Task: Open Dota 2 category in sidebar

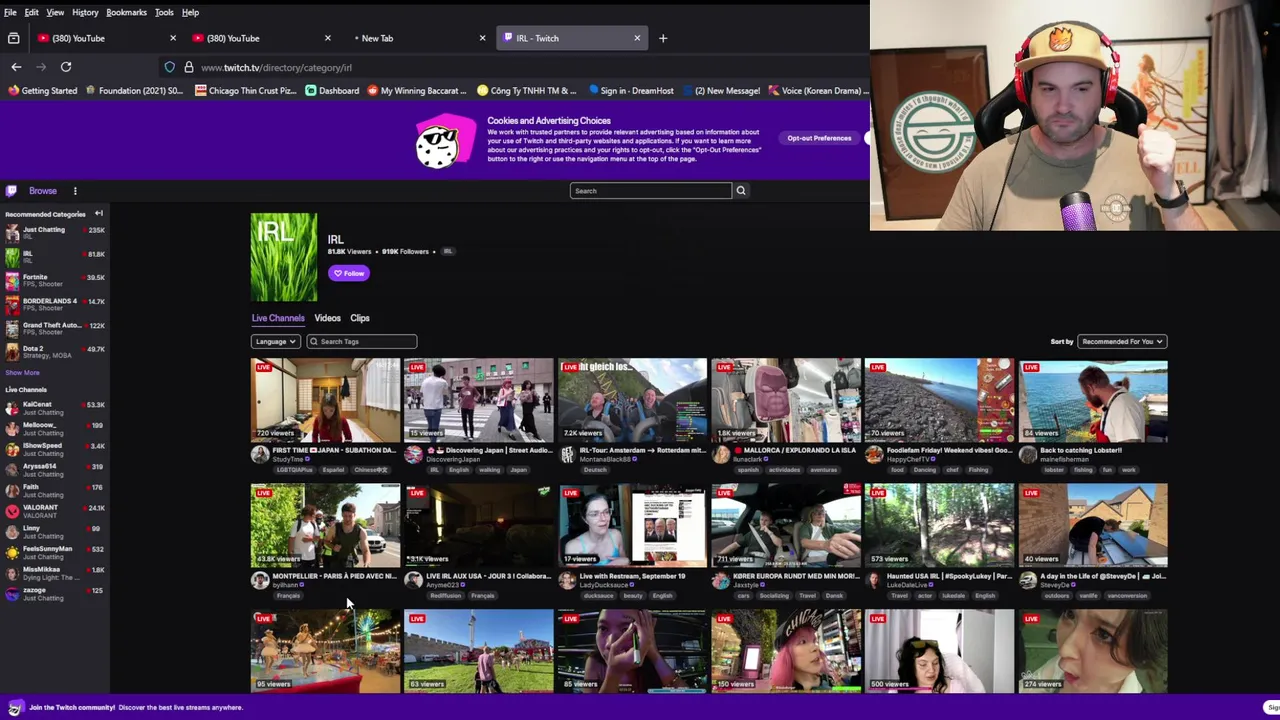Action: (55, 351)
